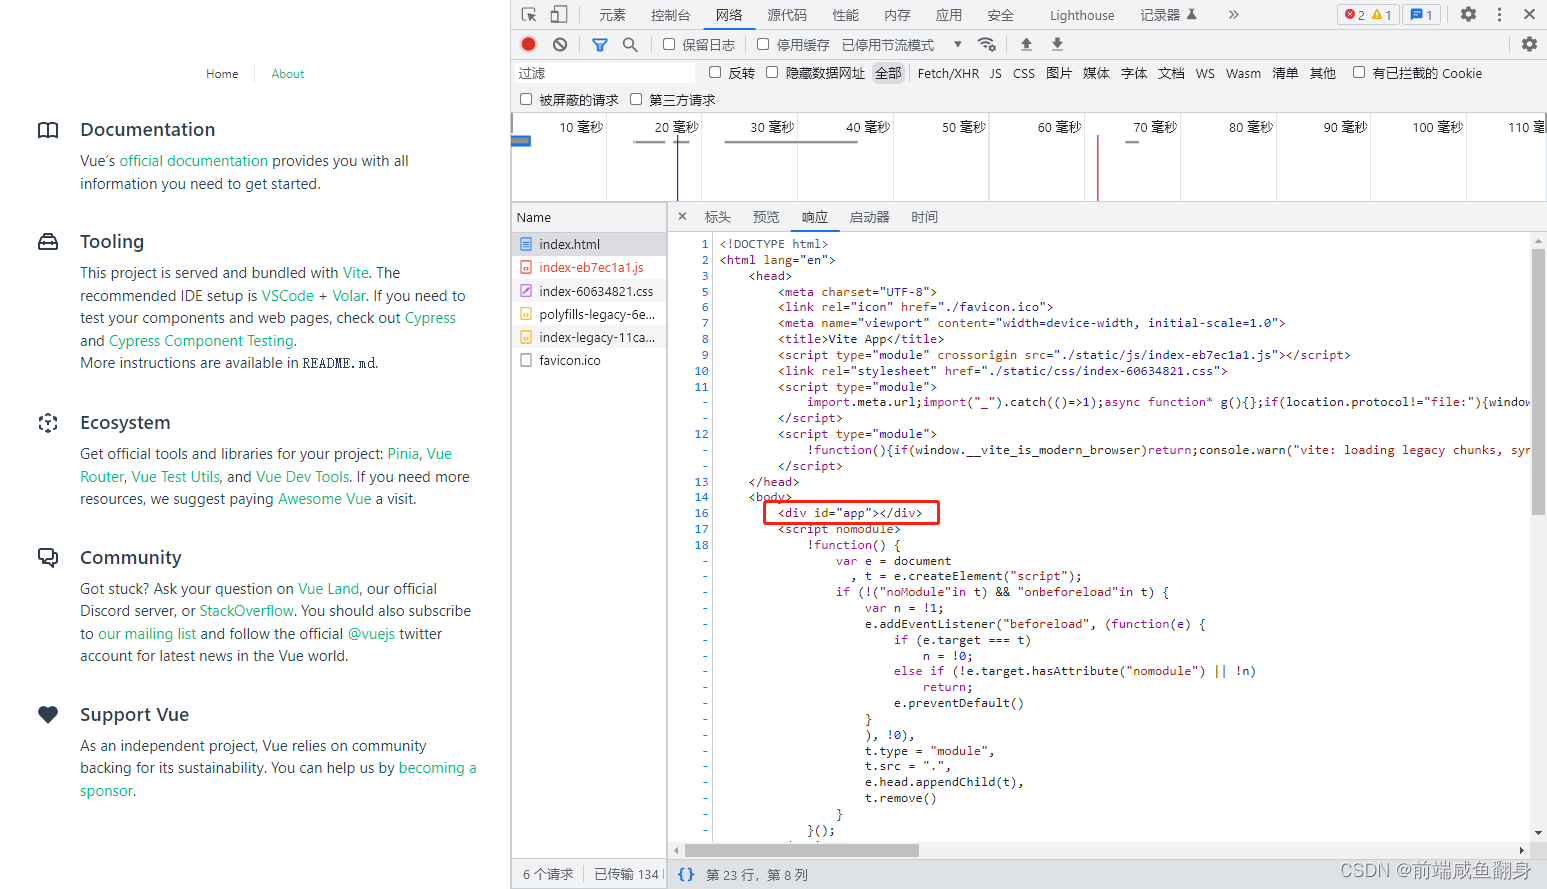Filter requests by 全部
The image size is (1547, 889).
[888, 73]
